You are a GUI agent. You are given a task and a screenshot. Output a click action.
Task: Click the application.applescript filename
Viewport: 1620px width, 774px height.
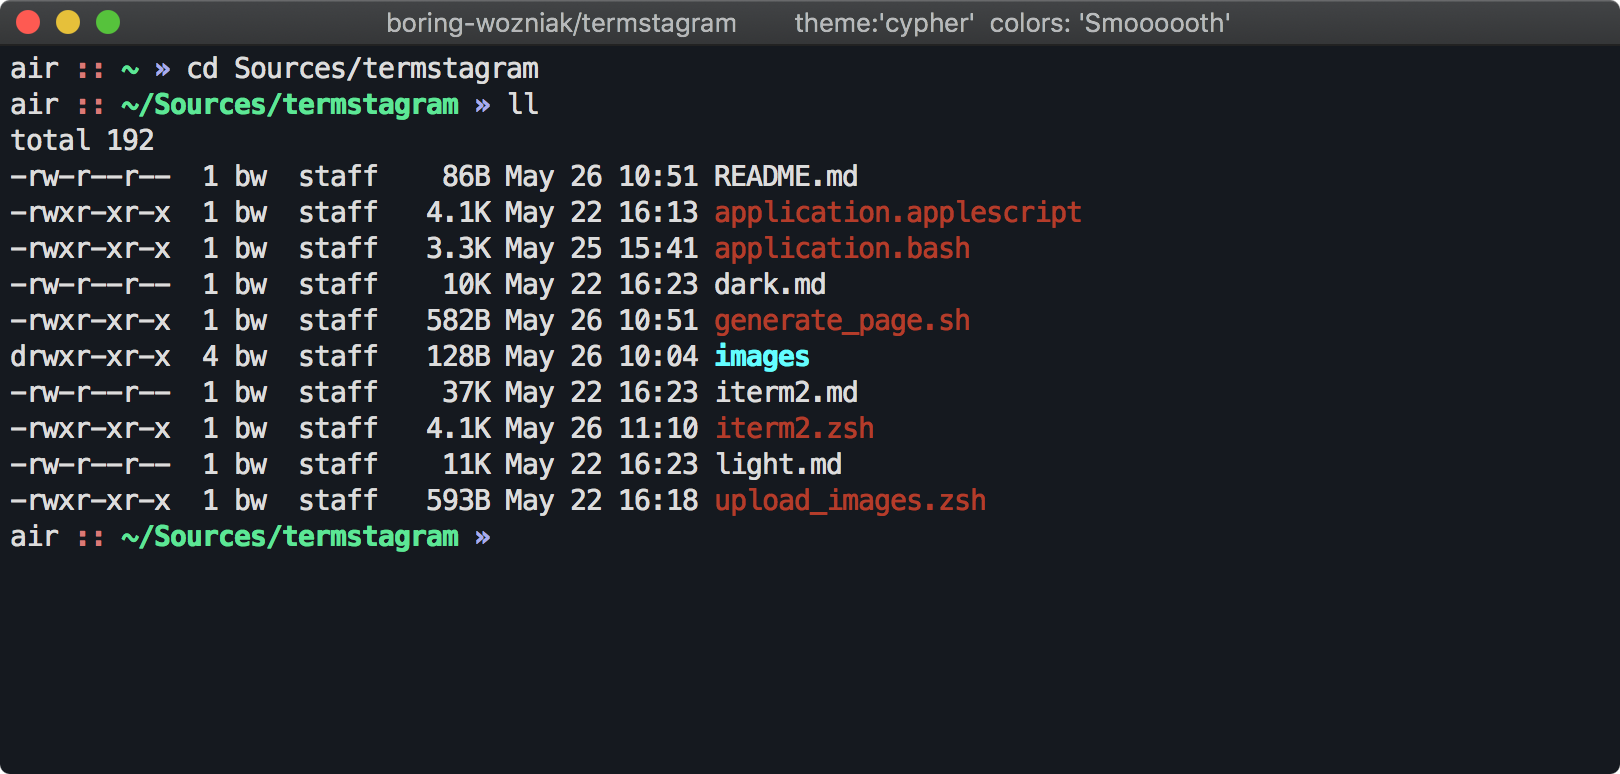(898, 213)
